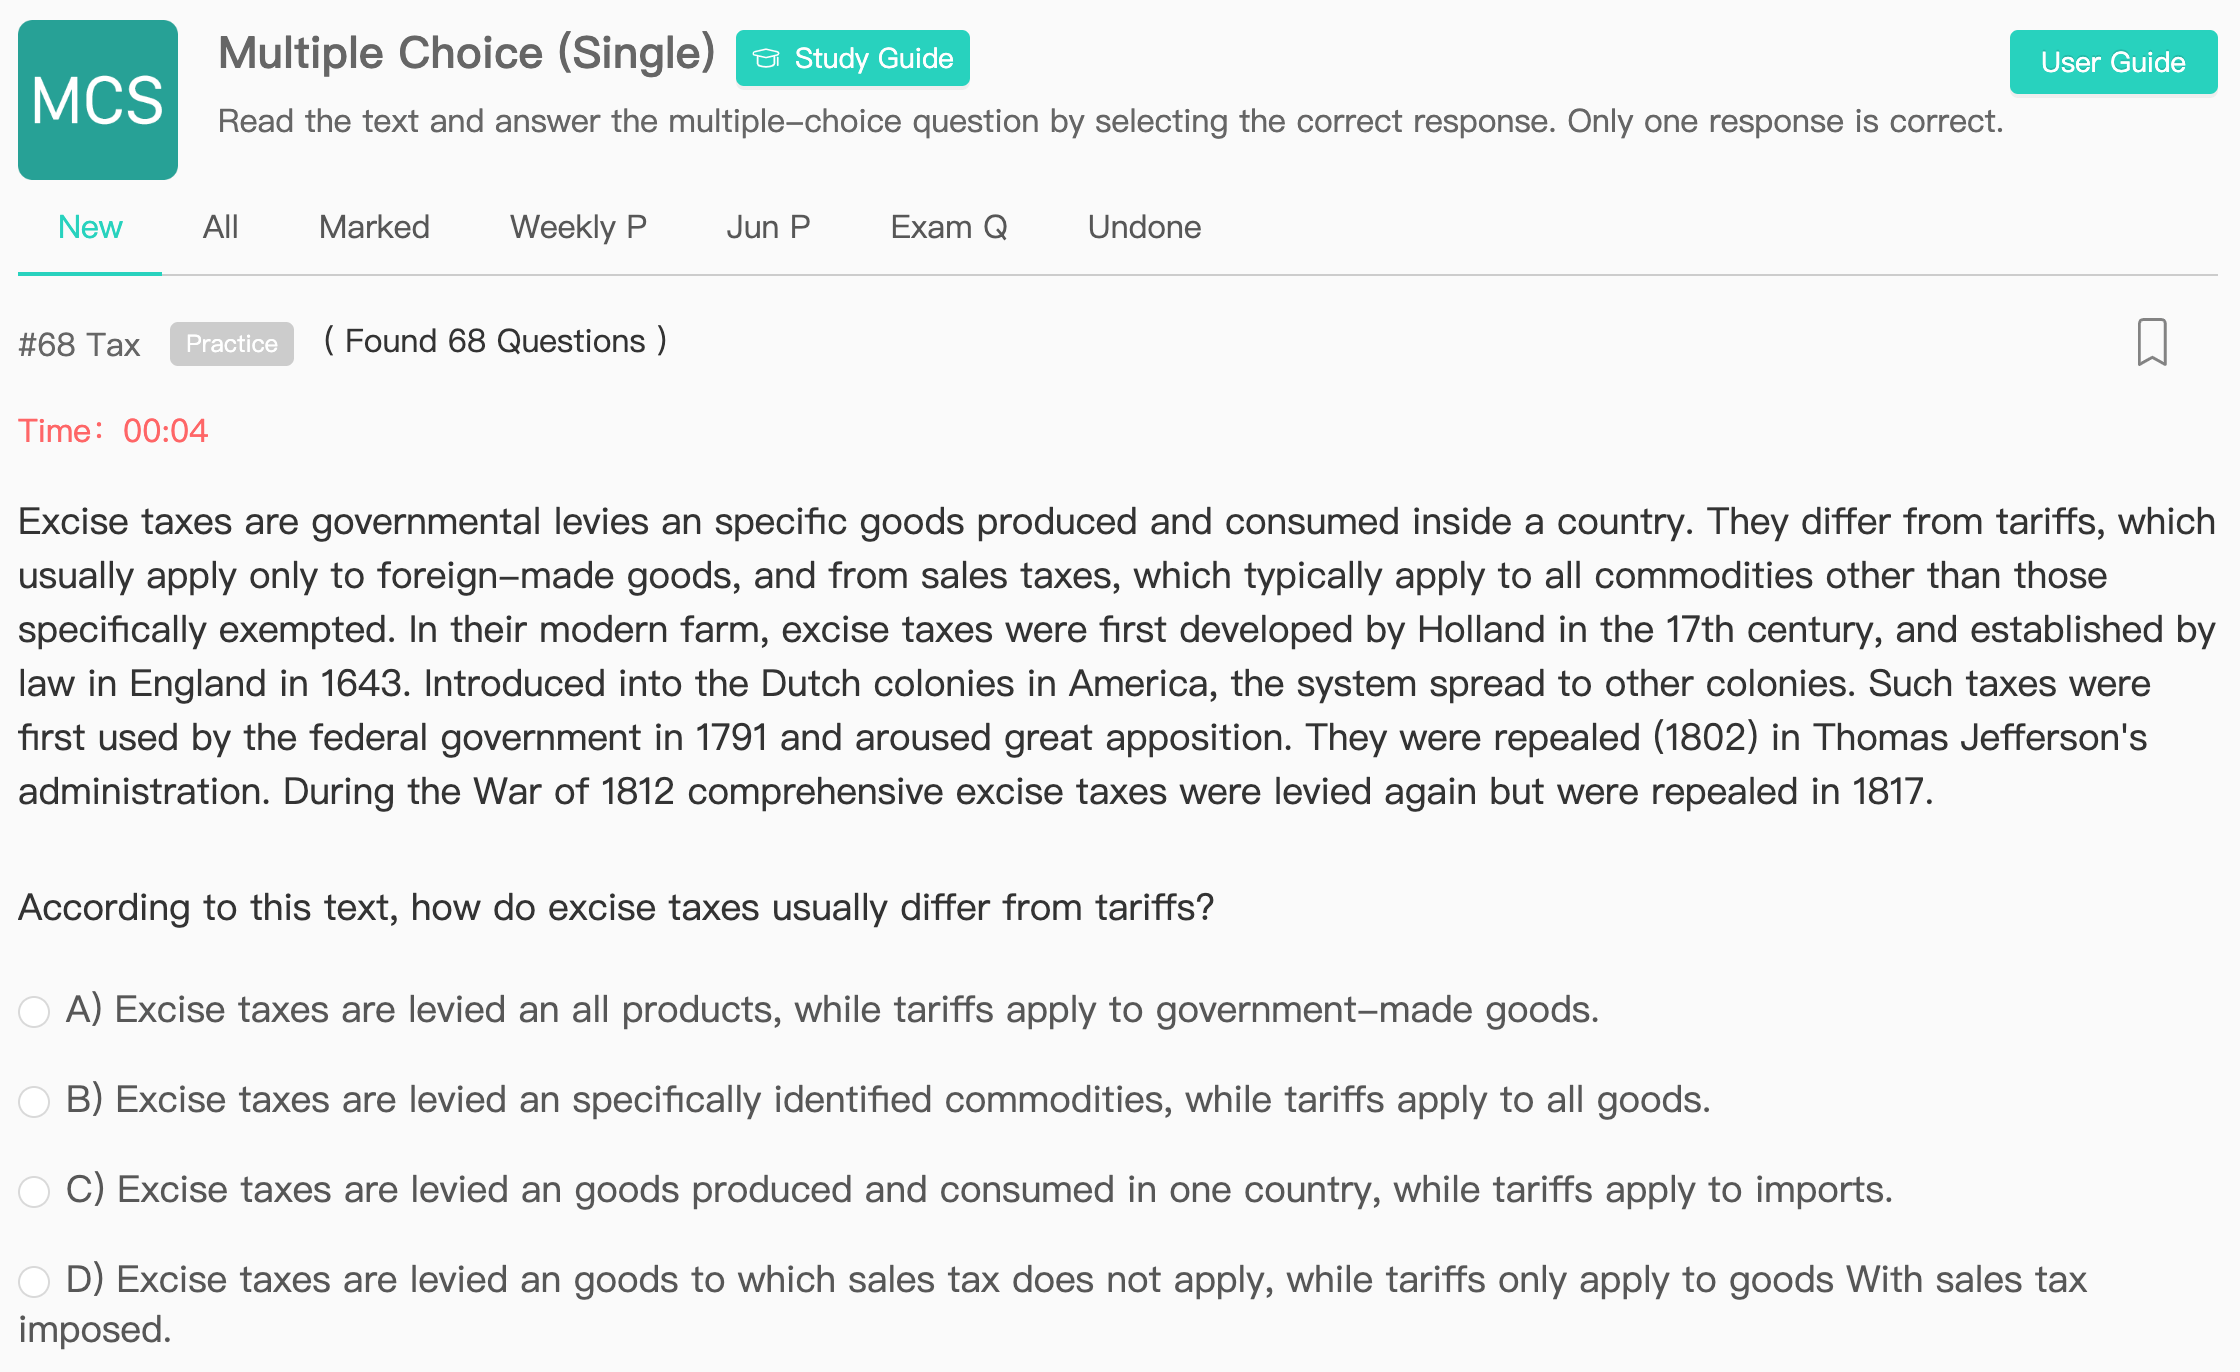The width and height of the screenshot is (2240, 1372).
Task: Click the Time counter display
Action: pyautogui.click(x=113, y=431)
